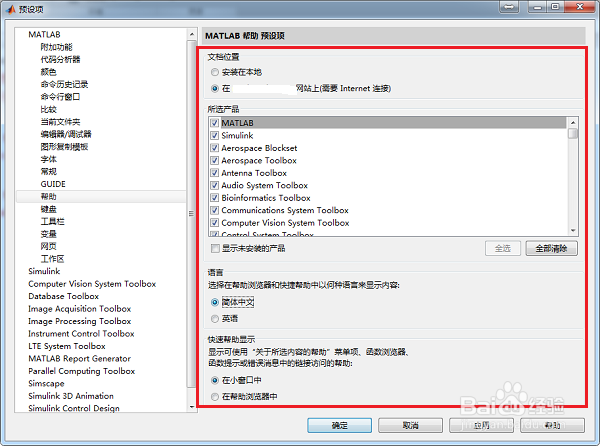Click product list scroll up arrow
The width and height of the screenshot is (600, 446).
click(x=573, y=123)
